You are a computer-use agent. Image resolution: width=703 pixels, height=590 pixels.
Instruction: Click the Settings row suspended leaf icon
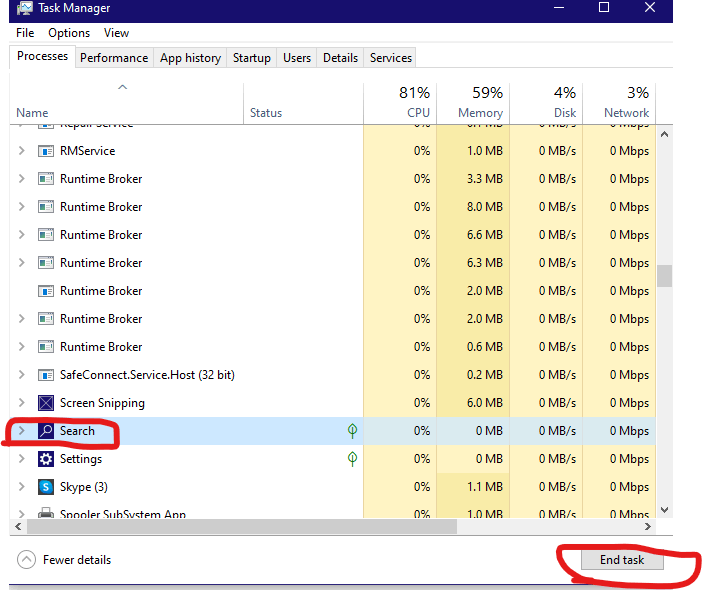tap(352, 459)
